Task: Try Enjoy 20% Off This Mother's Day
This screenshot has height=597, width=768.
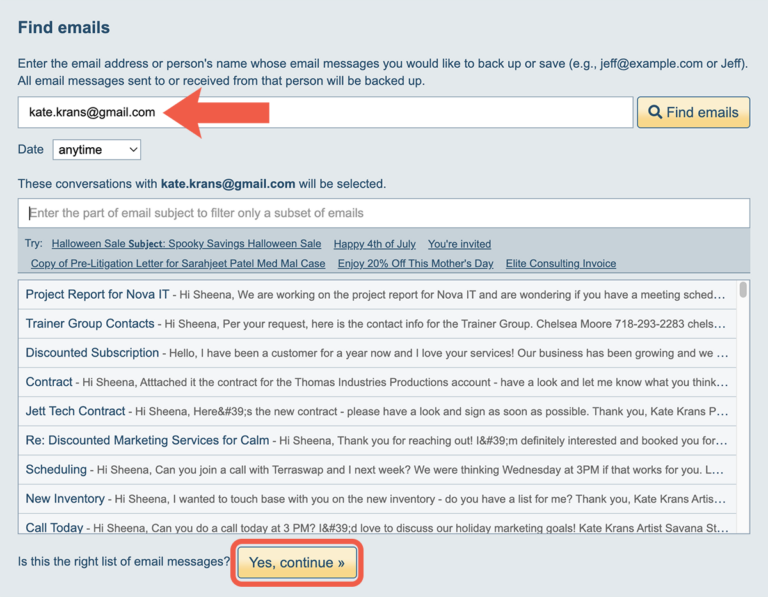Action: click(415, 263)
